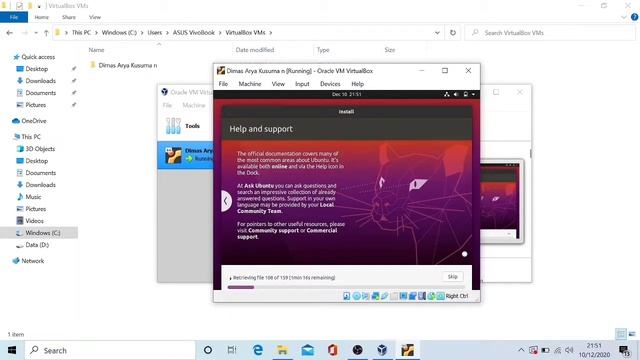Viewport: 640px width, 360px height.
Task: Open the Input menu of the running VM window
Action: point(302,84)
